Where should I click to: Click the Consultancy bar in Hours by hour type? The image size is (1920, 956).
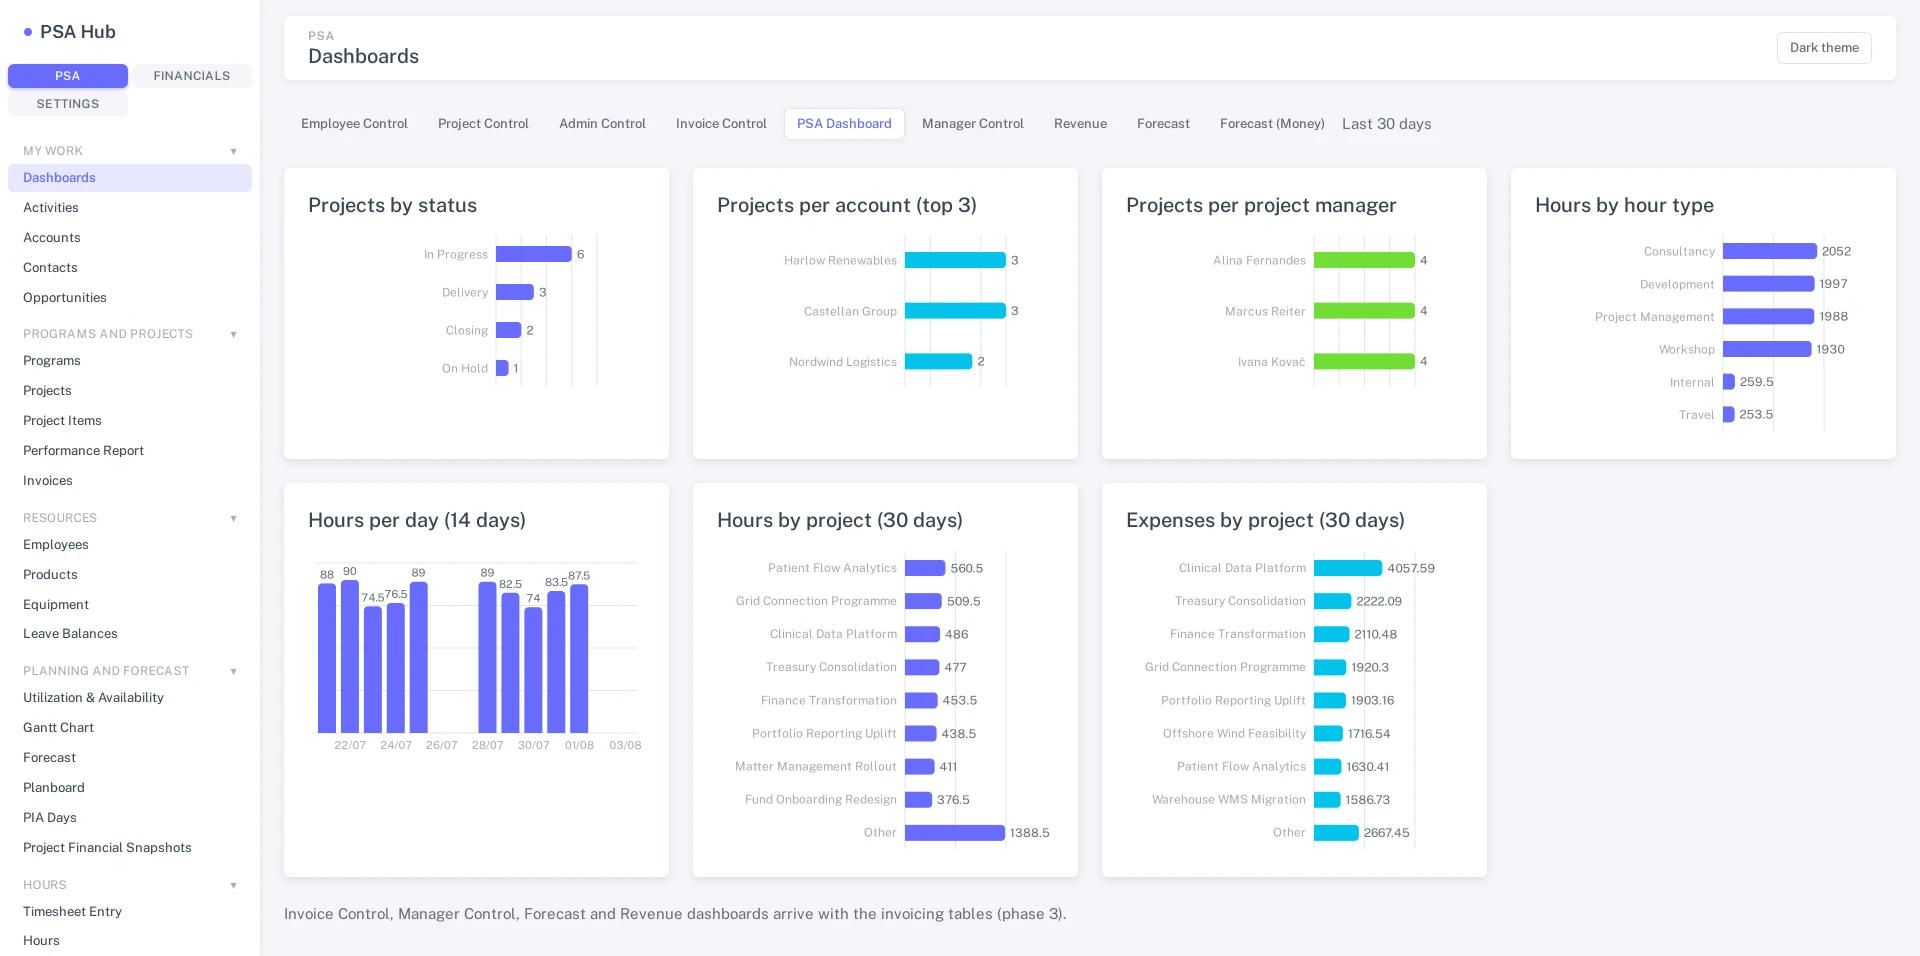coord(1770,251)
